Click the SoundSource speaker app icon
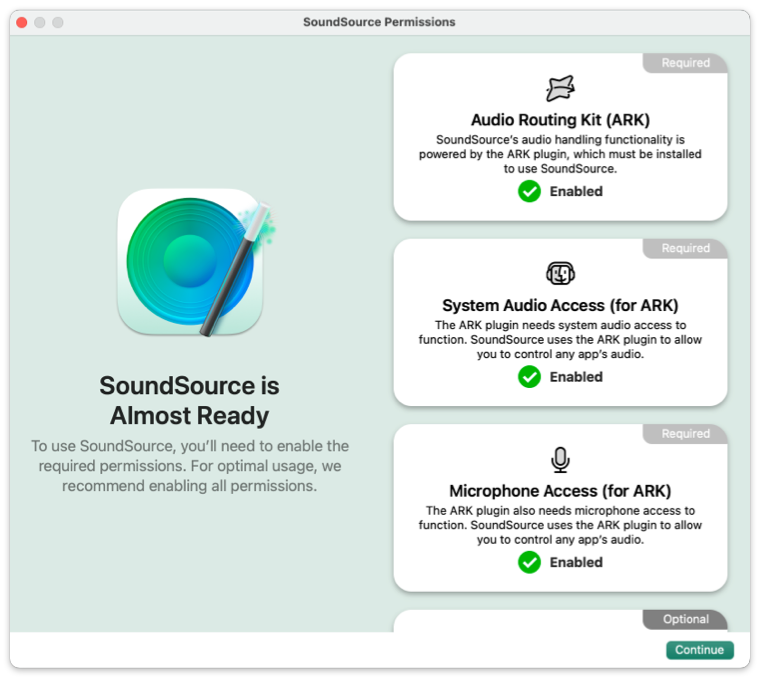760x680 pixels. (x=196, y=263)
